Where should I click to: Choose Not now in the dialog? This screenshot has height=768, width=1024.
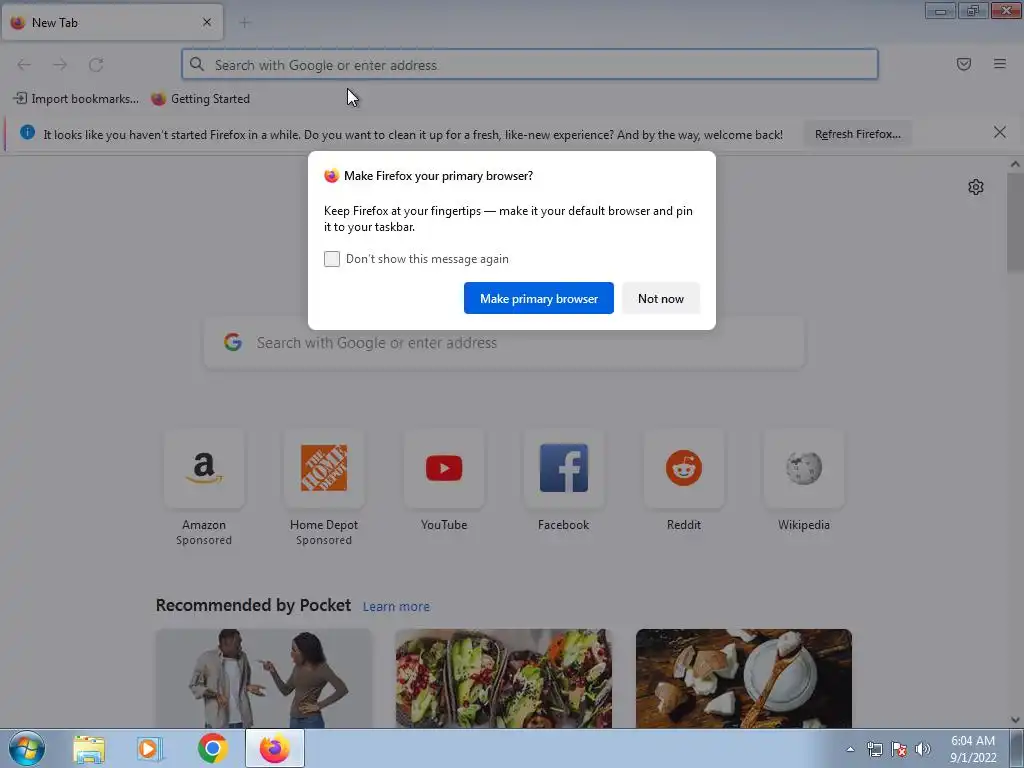tap(661, 298)
